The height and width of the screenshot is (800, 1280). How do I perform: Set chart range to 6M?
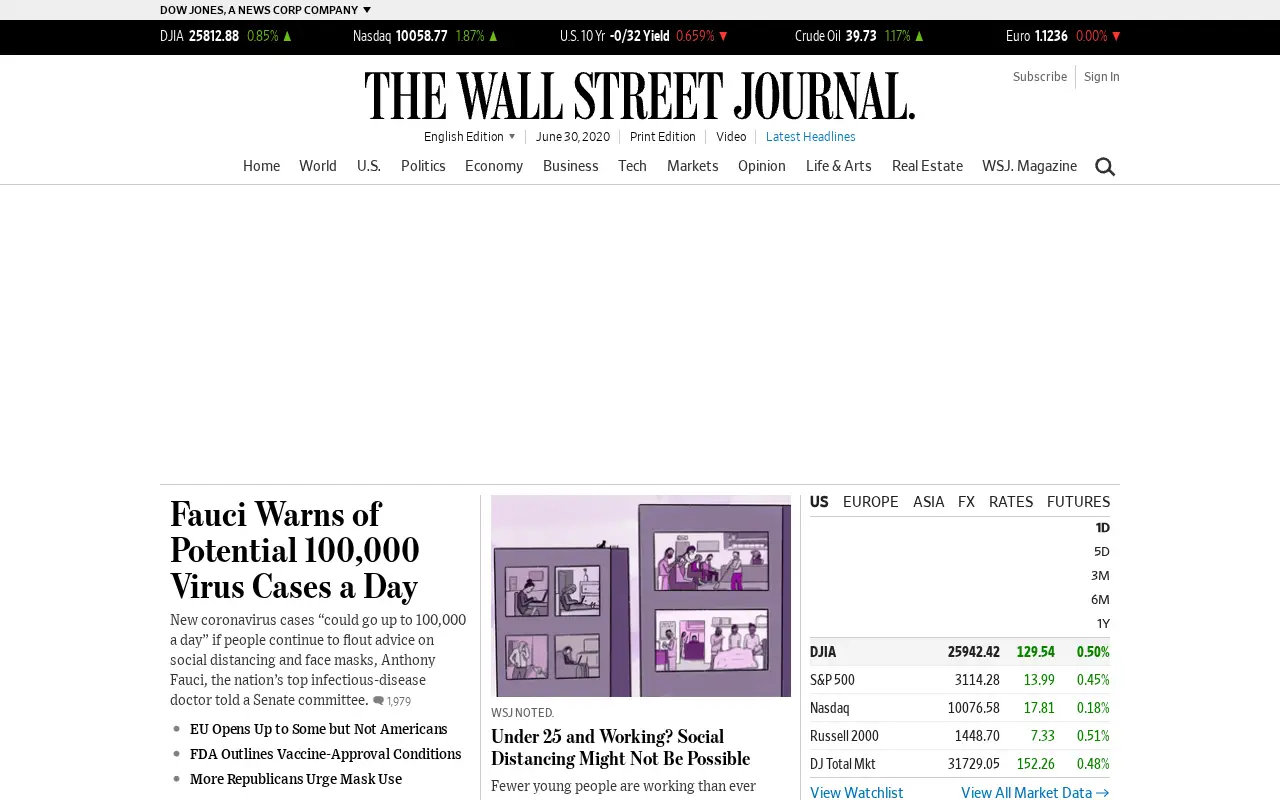click(x=1100, y=600)
